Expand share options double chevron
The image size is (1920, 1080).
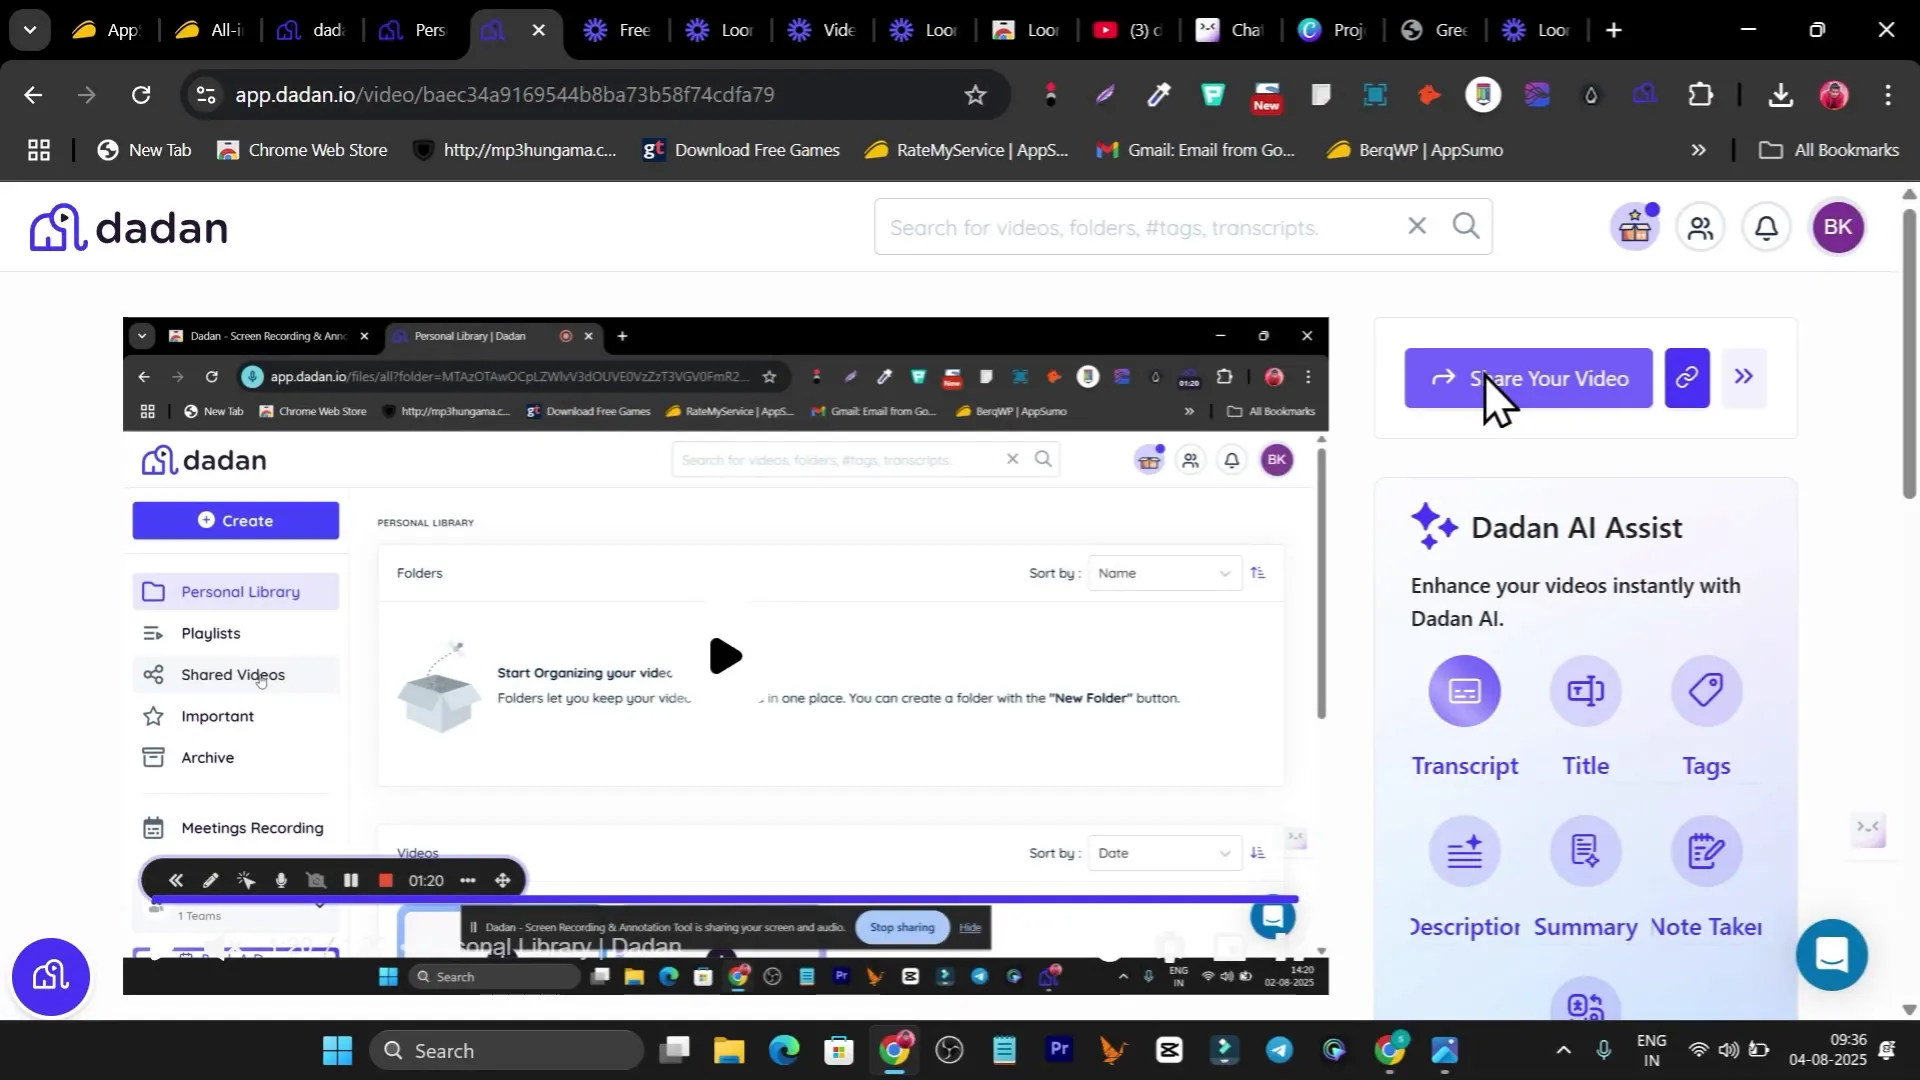[1743, 378]
